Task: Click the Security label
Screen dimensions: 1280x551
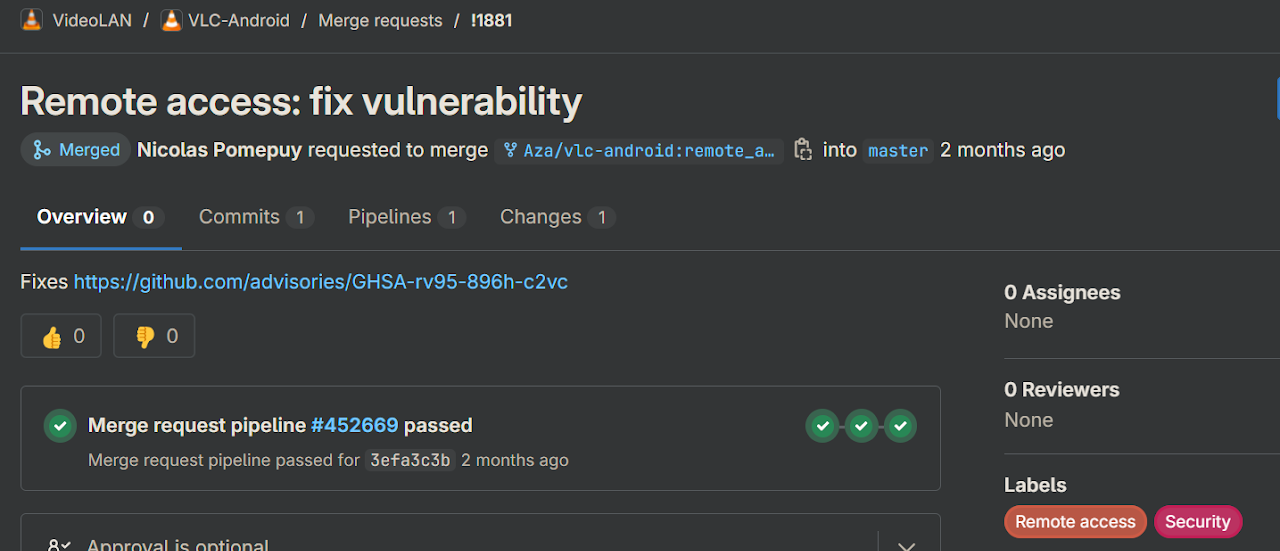Action: [1197, 521]
